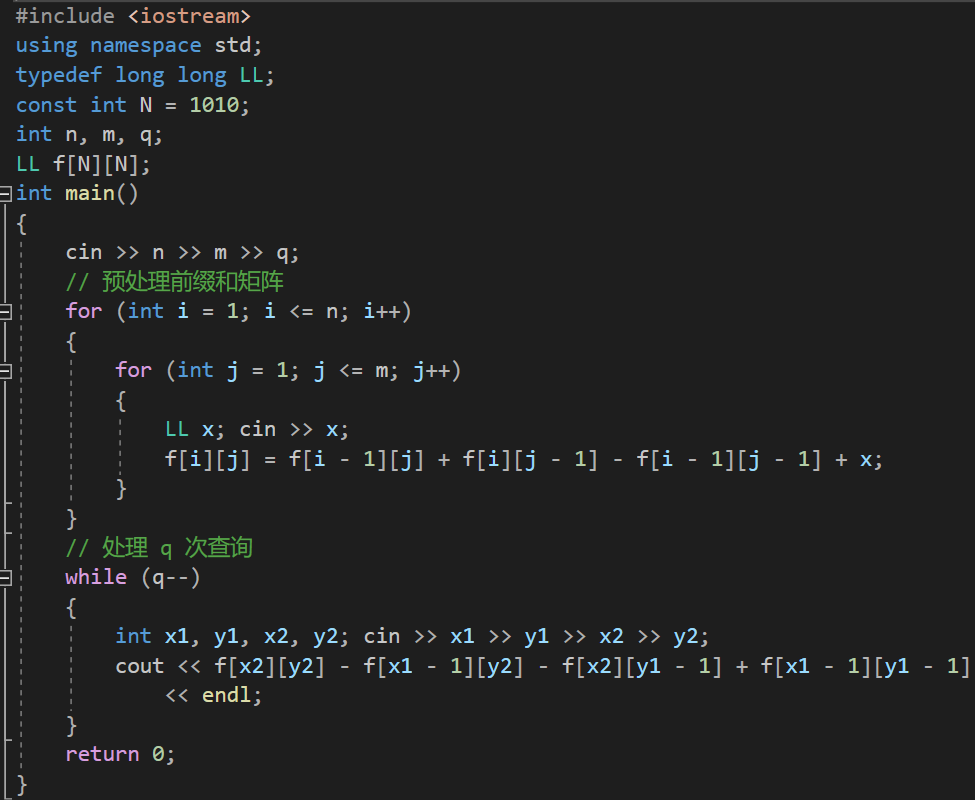Screen dimensions: 975x800
Task: Click the 'LL x; cin >> x;' line
Action: click(x=257, y=430)
